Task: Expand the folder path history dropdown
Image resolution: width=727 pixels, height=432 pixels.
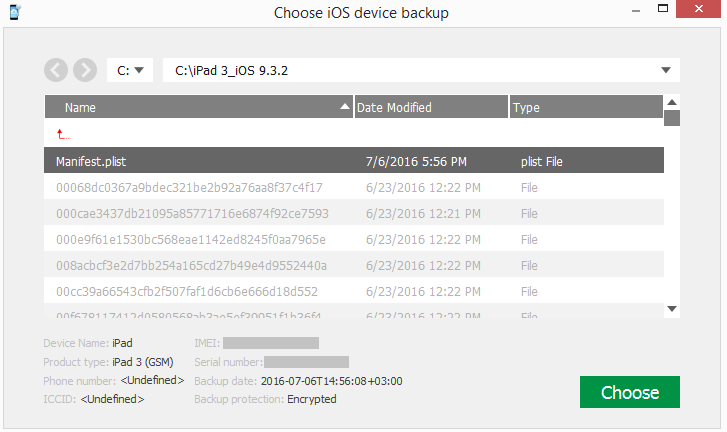Action: 666,70
